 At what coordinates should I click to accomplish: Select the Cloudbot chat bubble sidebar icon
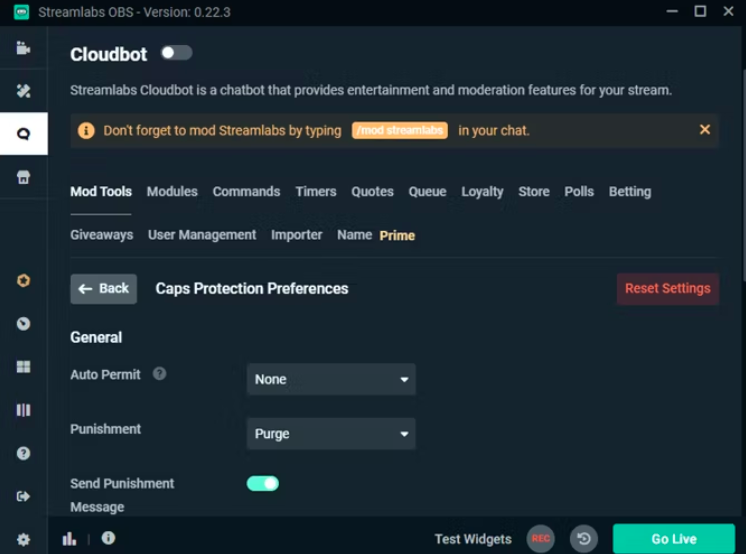(x=23, y=134)
